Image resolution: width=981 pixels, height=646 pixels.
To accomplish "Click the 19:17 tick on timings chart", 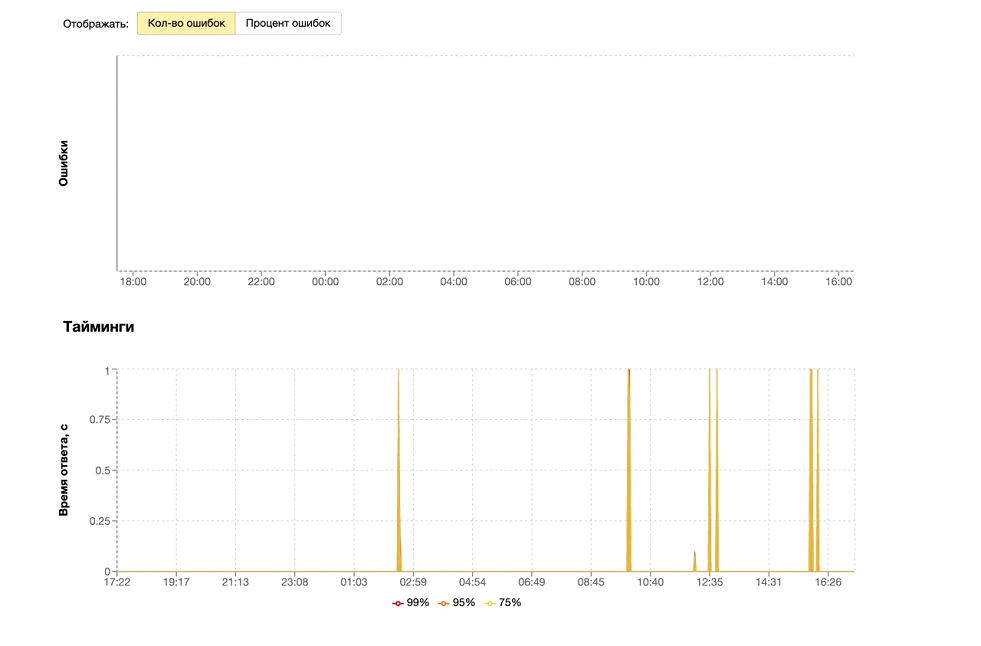I will 176,582.
